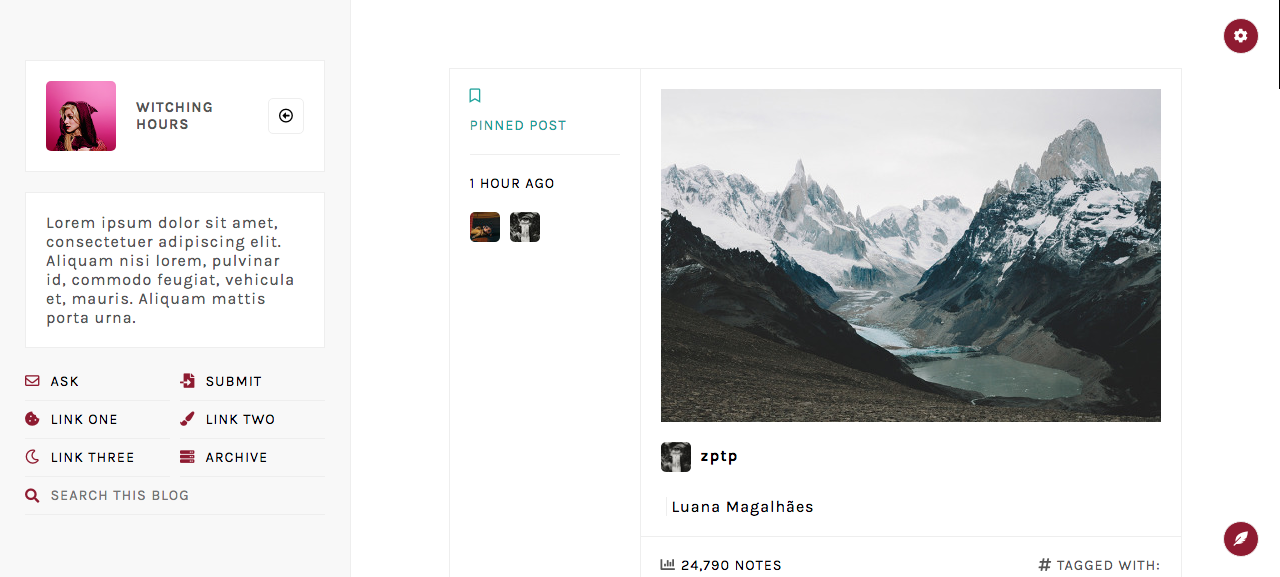Viewport: 1280px width, 577px height.
Task: Click the bookmark icon above Pinned Post
Action: pyautogui.click(x=475, y=95)
